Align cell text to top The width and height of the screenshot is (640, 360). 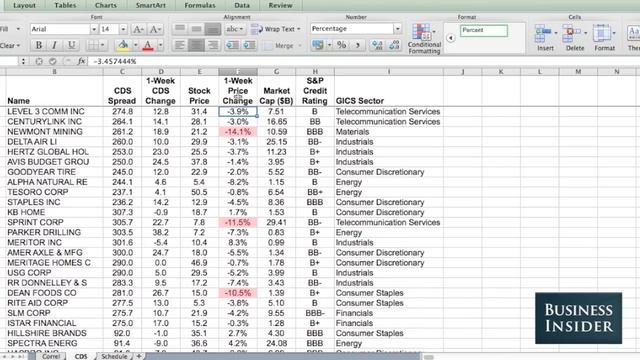[180, 29]
